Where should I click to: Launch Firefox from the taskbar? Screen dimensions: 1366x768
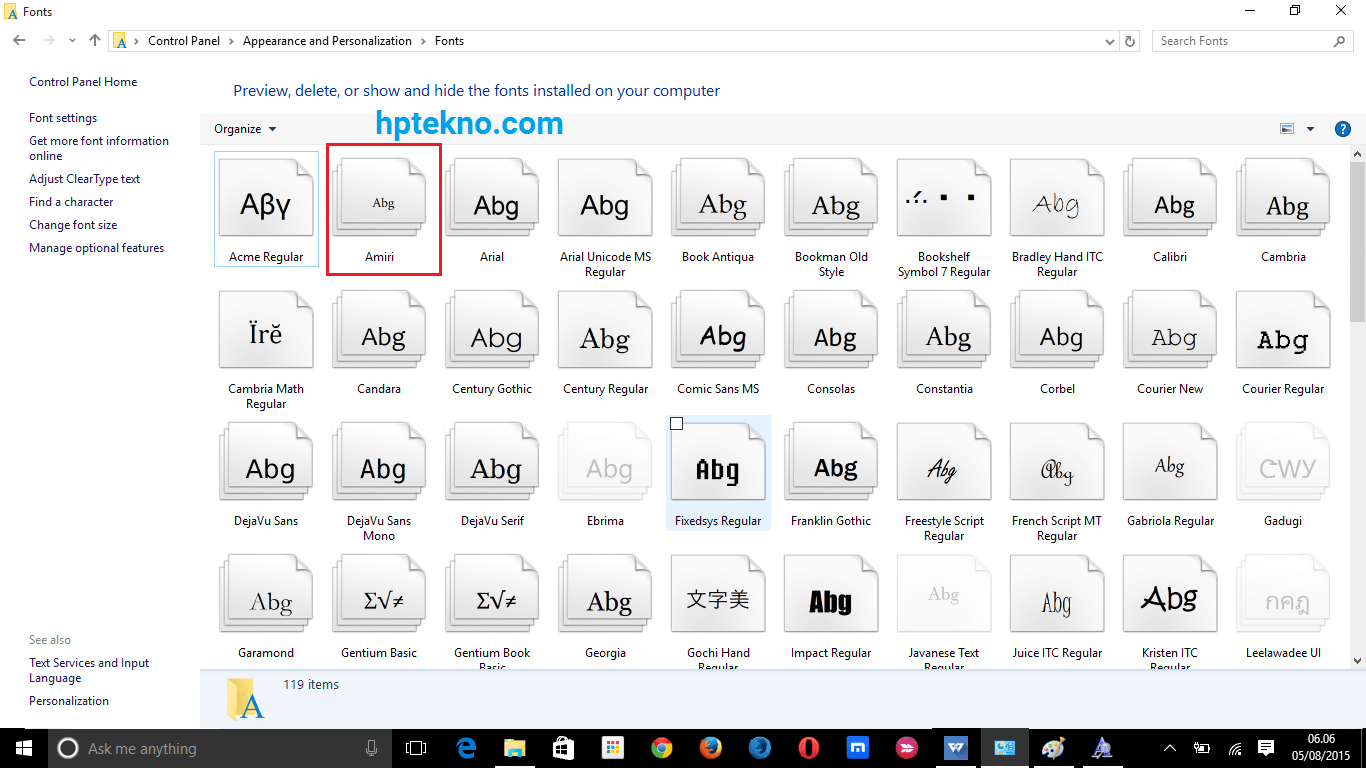click(x=710, y=748)
